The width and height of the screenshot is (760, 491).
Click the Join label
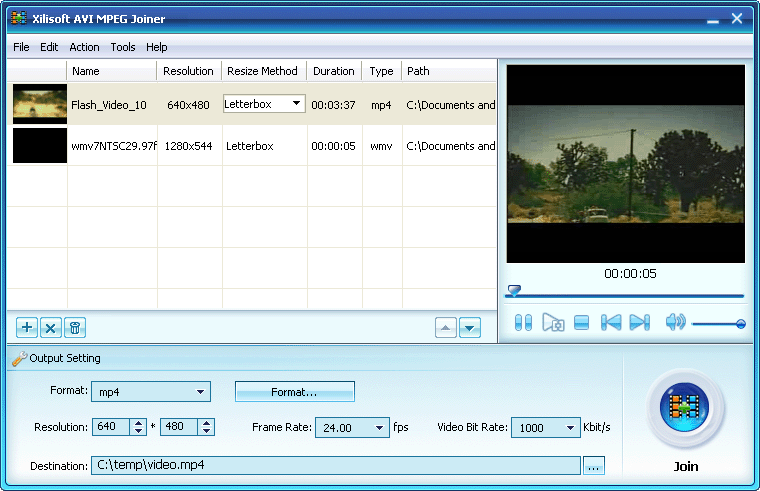(x=686, y=466)
